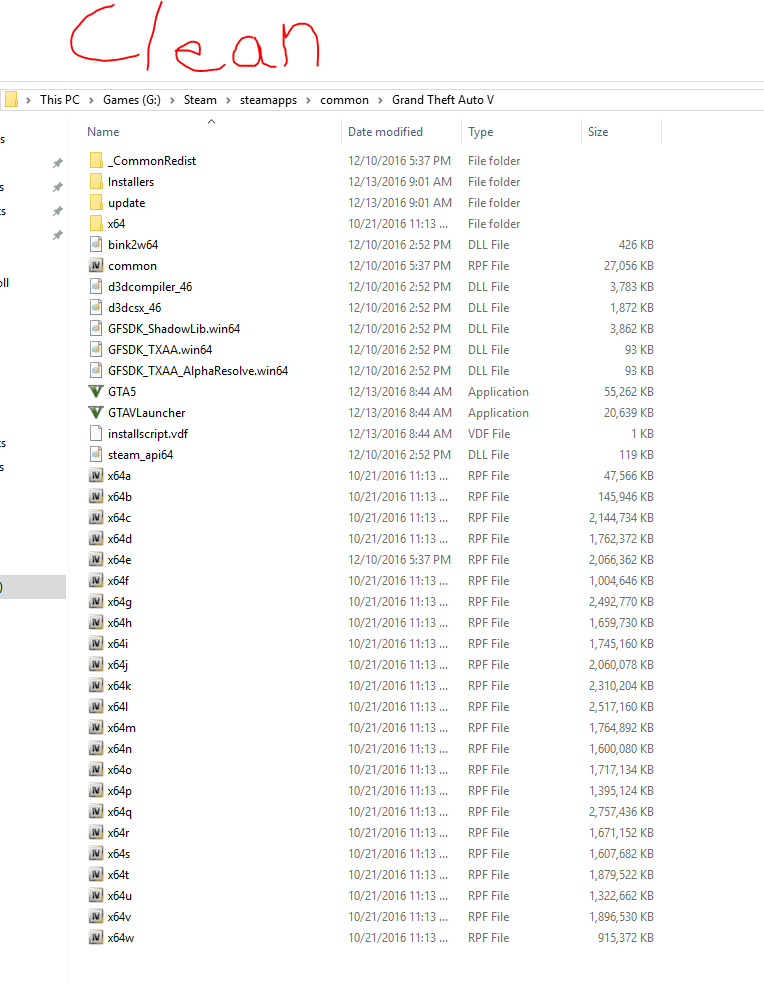The width and height of the screenshot is (764, 985).
Task: Click the 2,757,436 KB size value
Action: pos(621,812)
